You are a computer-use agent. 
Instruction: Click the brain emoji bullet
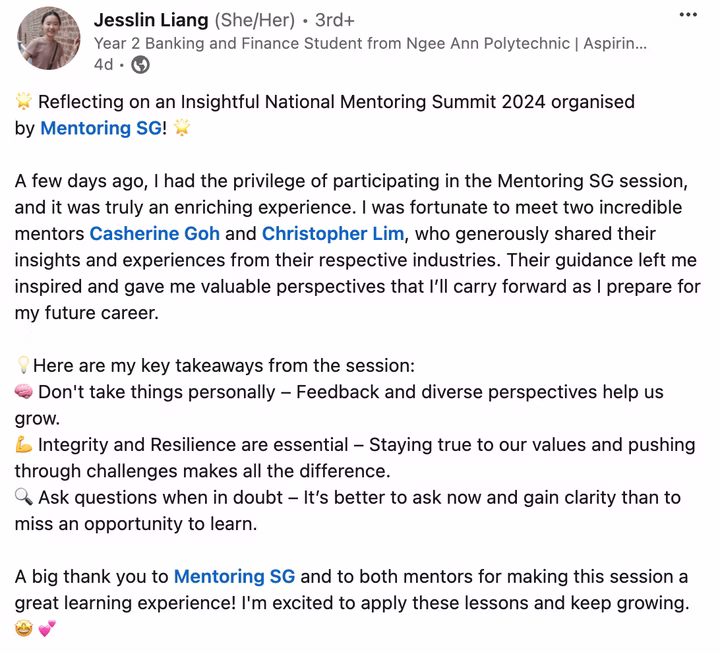point(25,392)
